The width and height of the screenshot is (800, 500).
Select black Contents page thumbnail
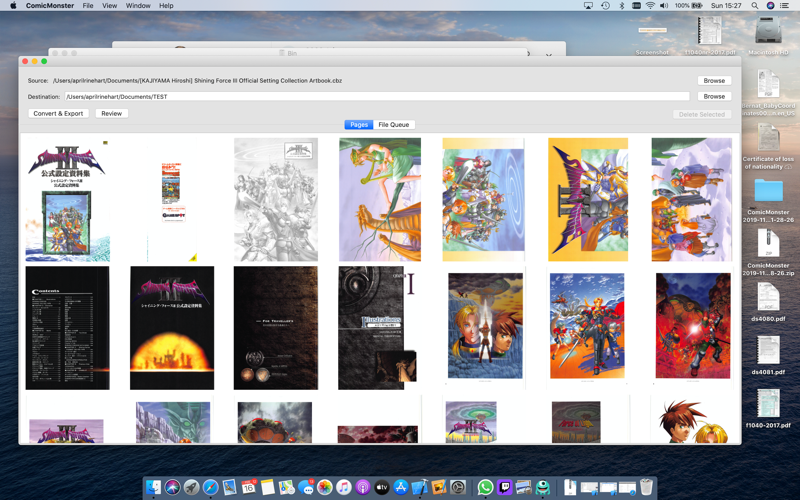coord(67,328)
